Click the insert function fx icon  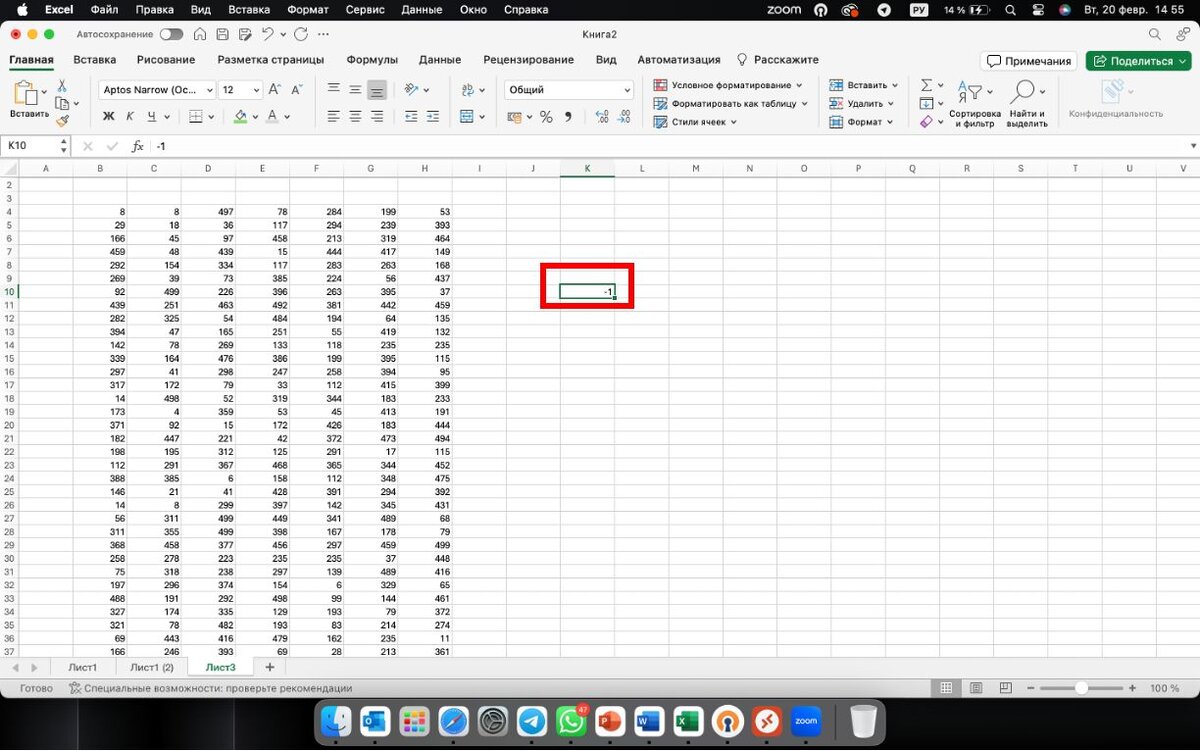(x=138, y=146)
